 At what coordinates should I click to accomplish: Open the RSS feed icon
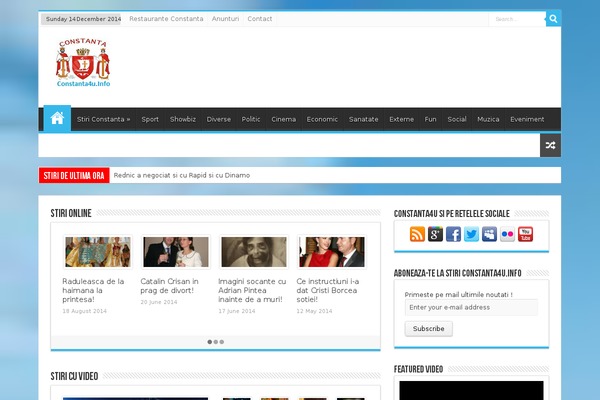[x=417, y=234]
